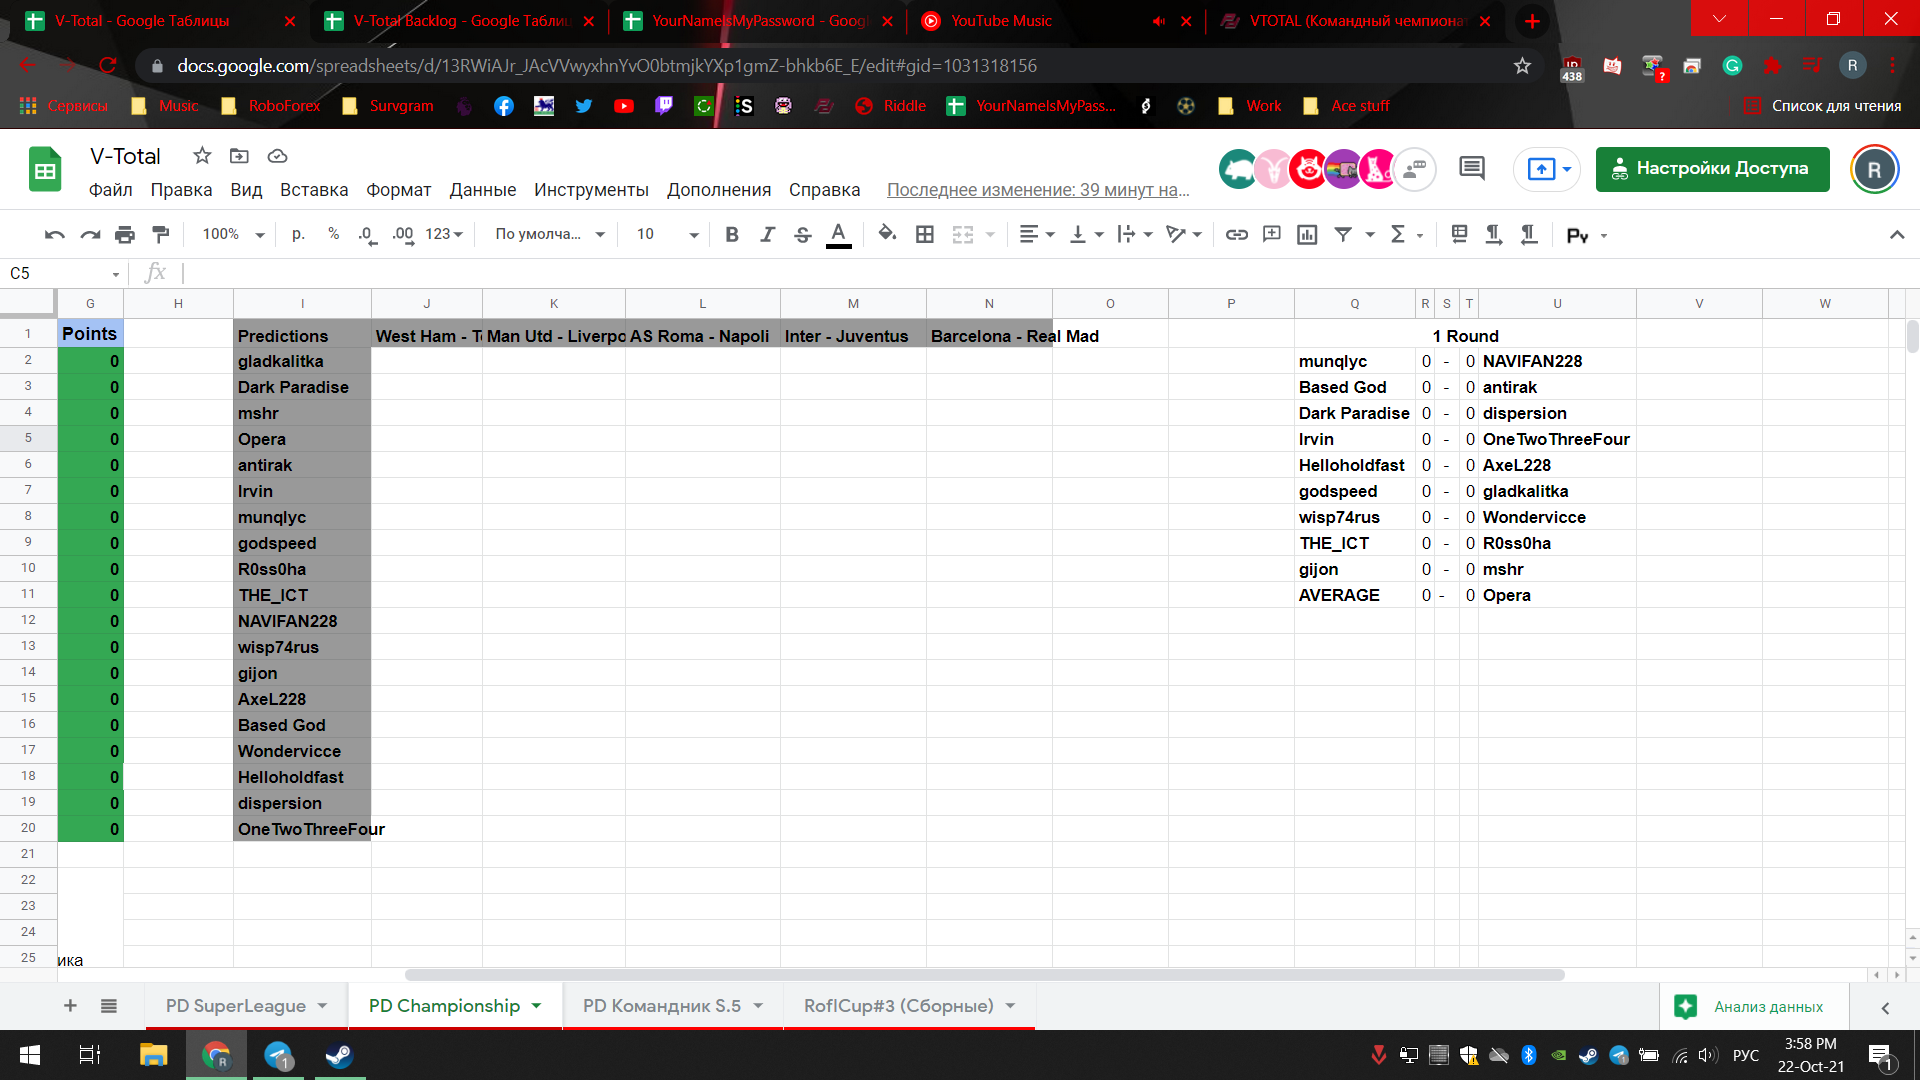This screenshot has height=1080, width=1920.
Task: Click the undo arrow icon
Action: [x=54, y=234]
